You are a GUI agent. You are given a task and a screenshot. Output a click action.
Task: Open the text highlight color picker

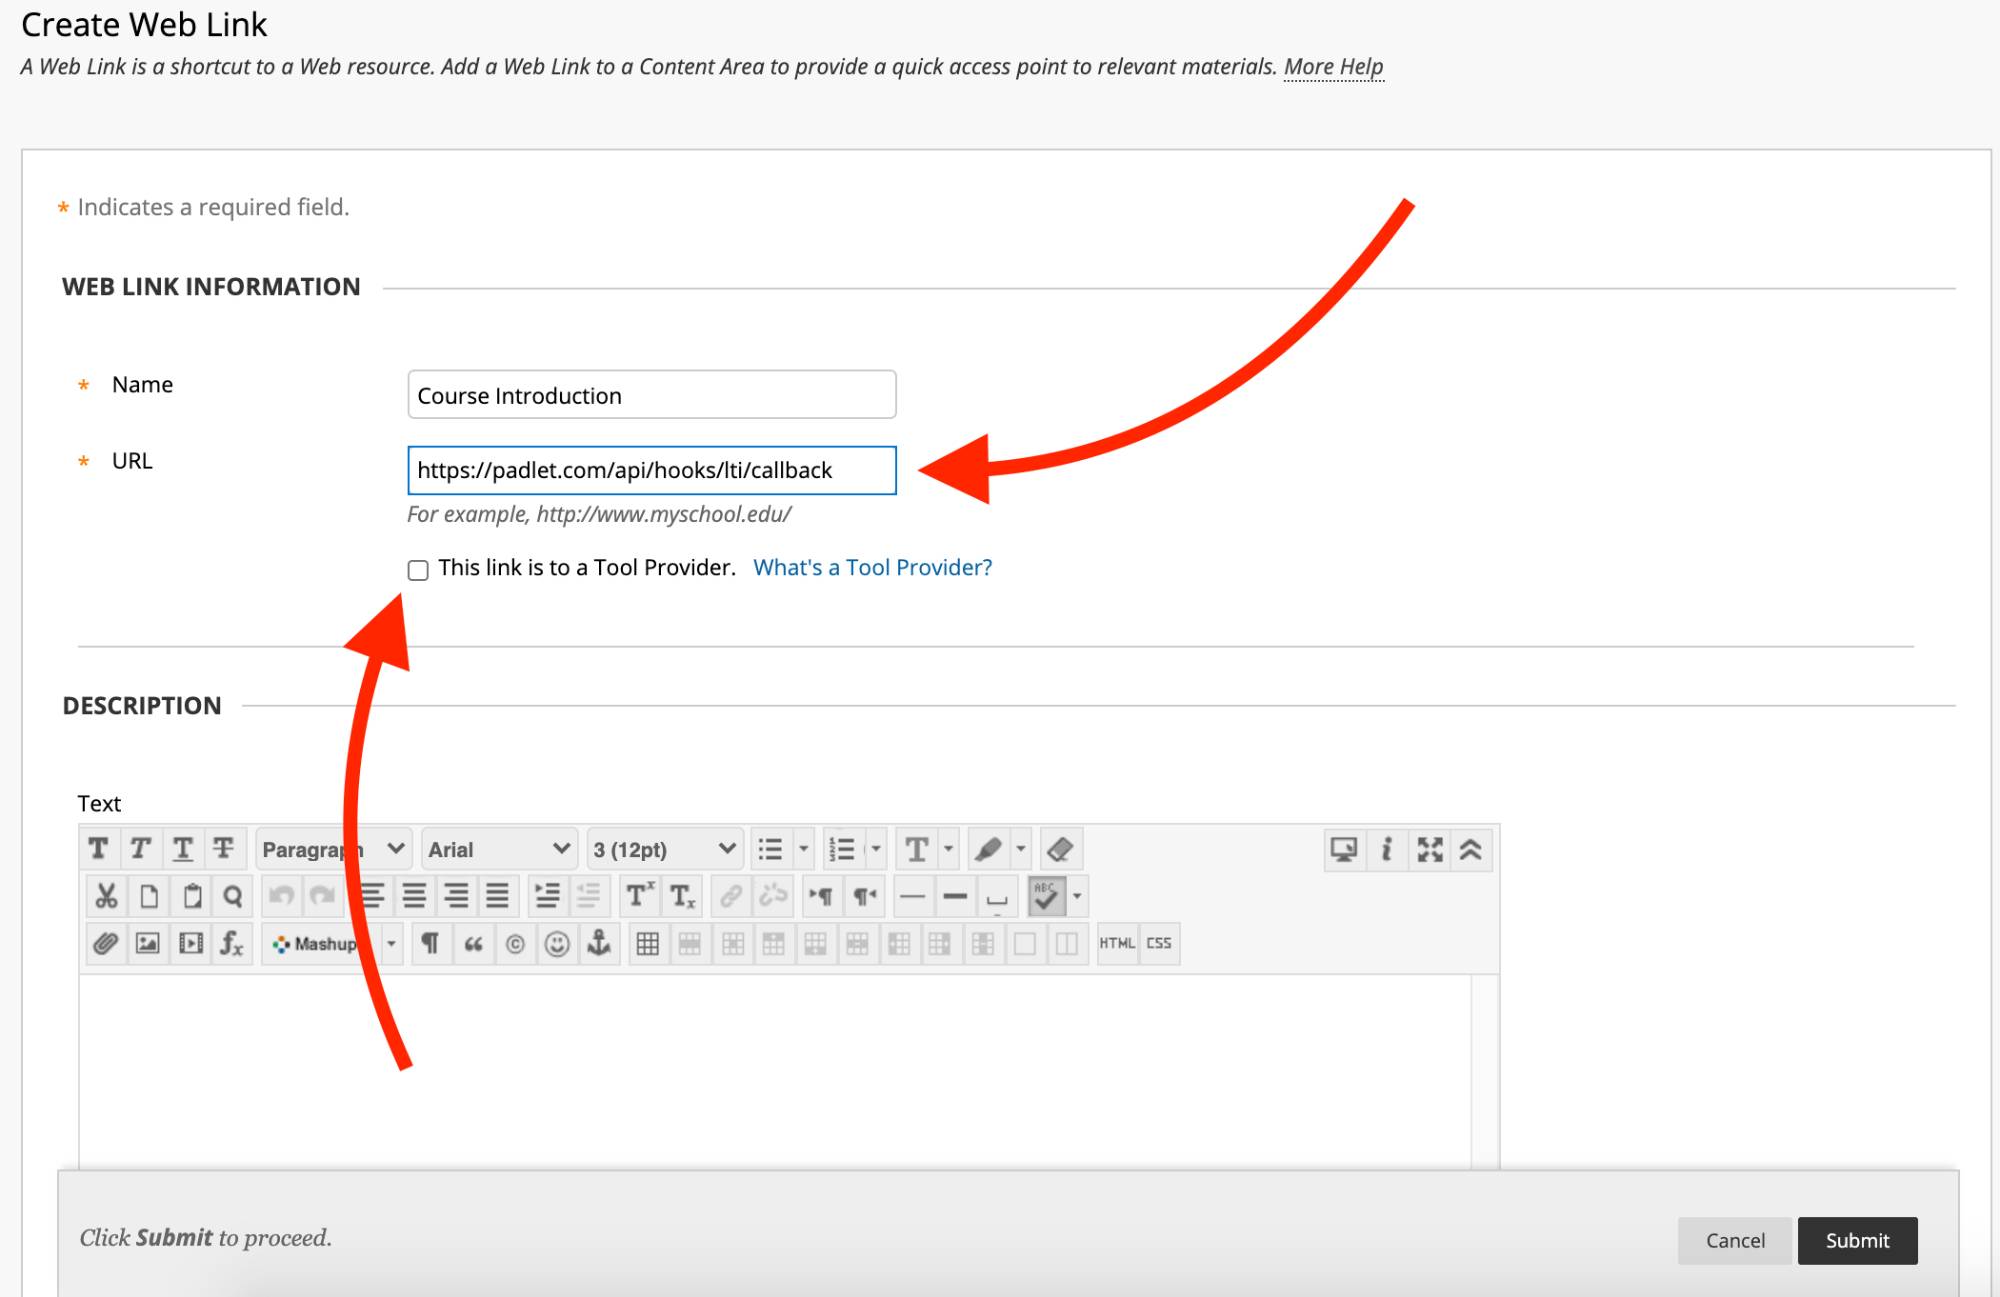click(988, 850)
